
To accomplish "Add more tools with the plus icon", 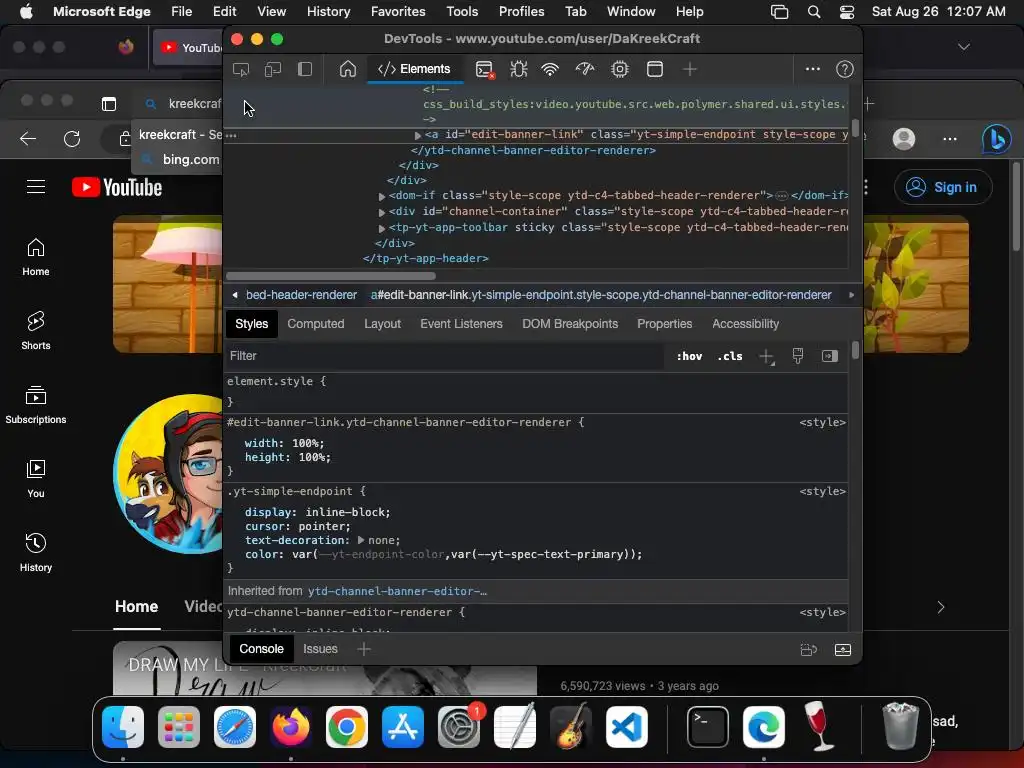I will click(x=690, y=69).
